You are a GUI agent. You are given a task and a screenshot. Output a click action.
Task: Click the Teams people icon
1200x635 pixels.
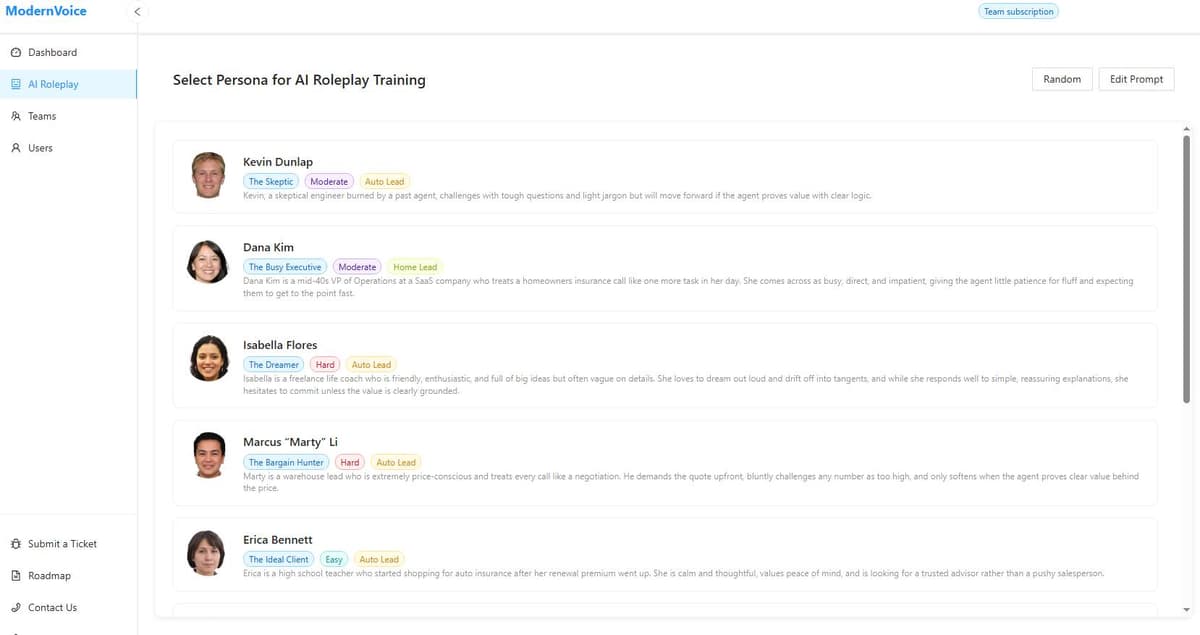(16, 116)
